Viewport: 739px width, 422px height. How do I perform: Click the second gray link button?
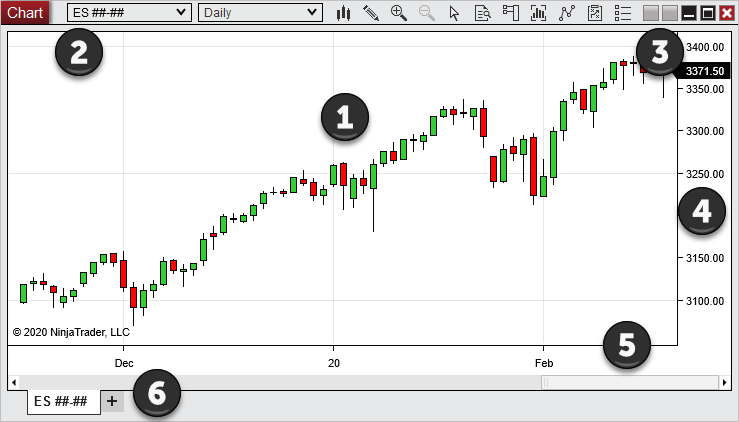[x=670, y=13]
